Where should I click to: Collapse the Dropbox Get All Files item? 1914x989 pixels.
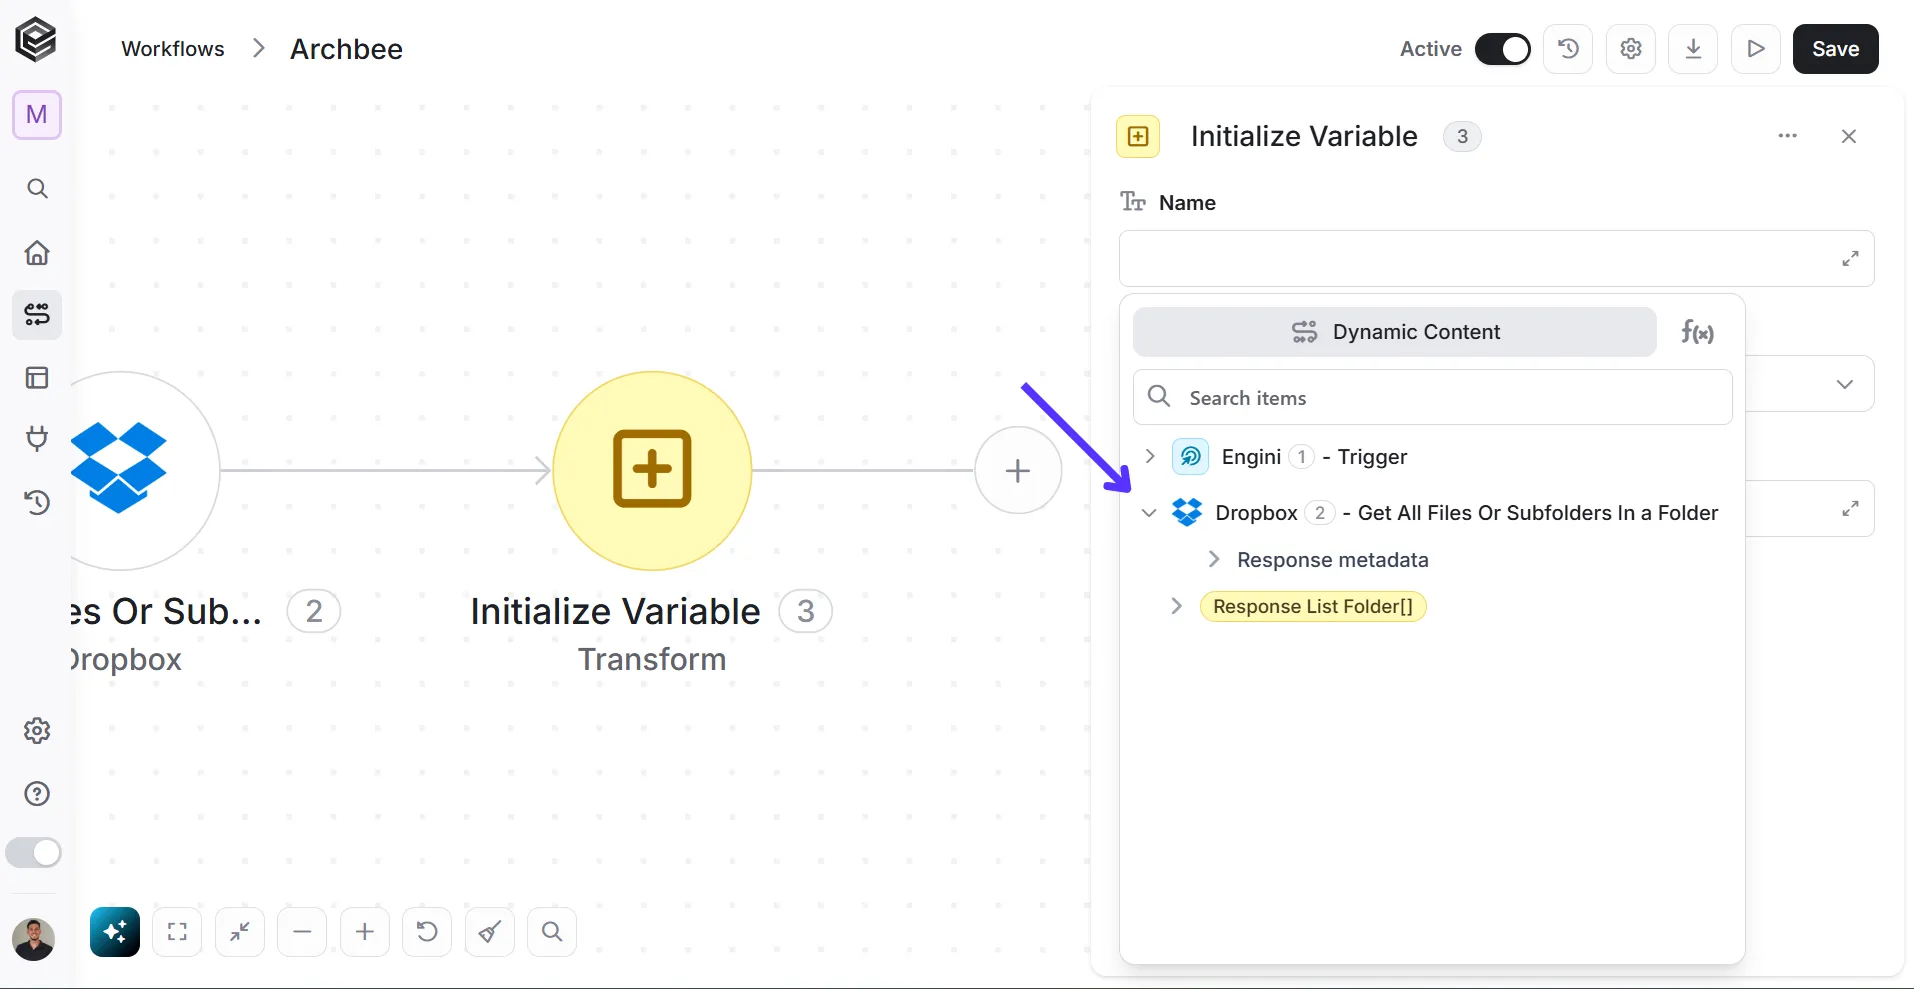(1149, 513)
